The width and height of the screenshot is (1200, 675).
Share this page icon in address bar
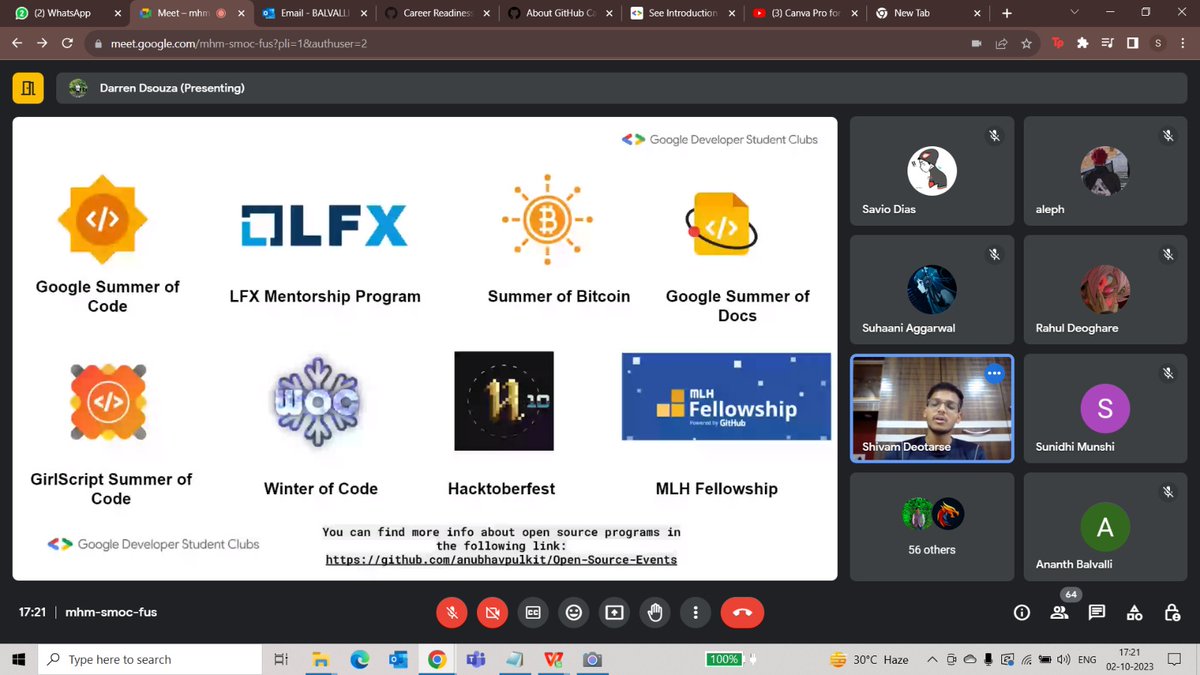click(x=1001, y=44)
